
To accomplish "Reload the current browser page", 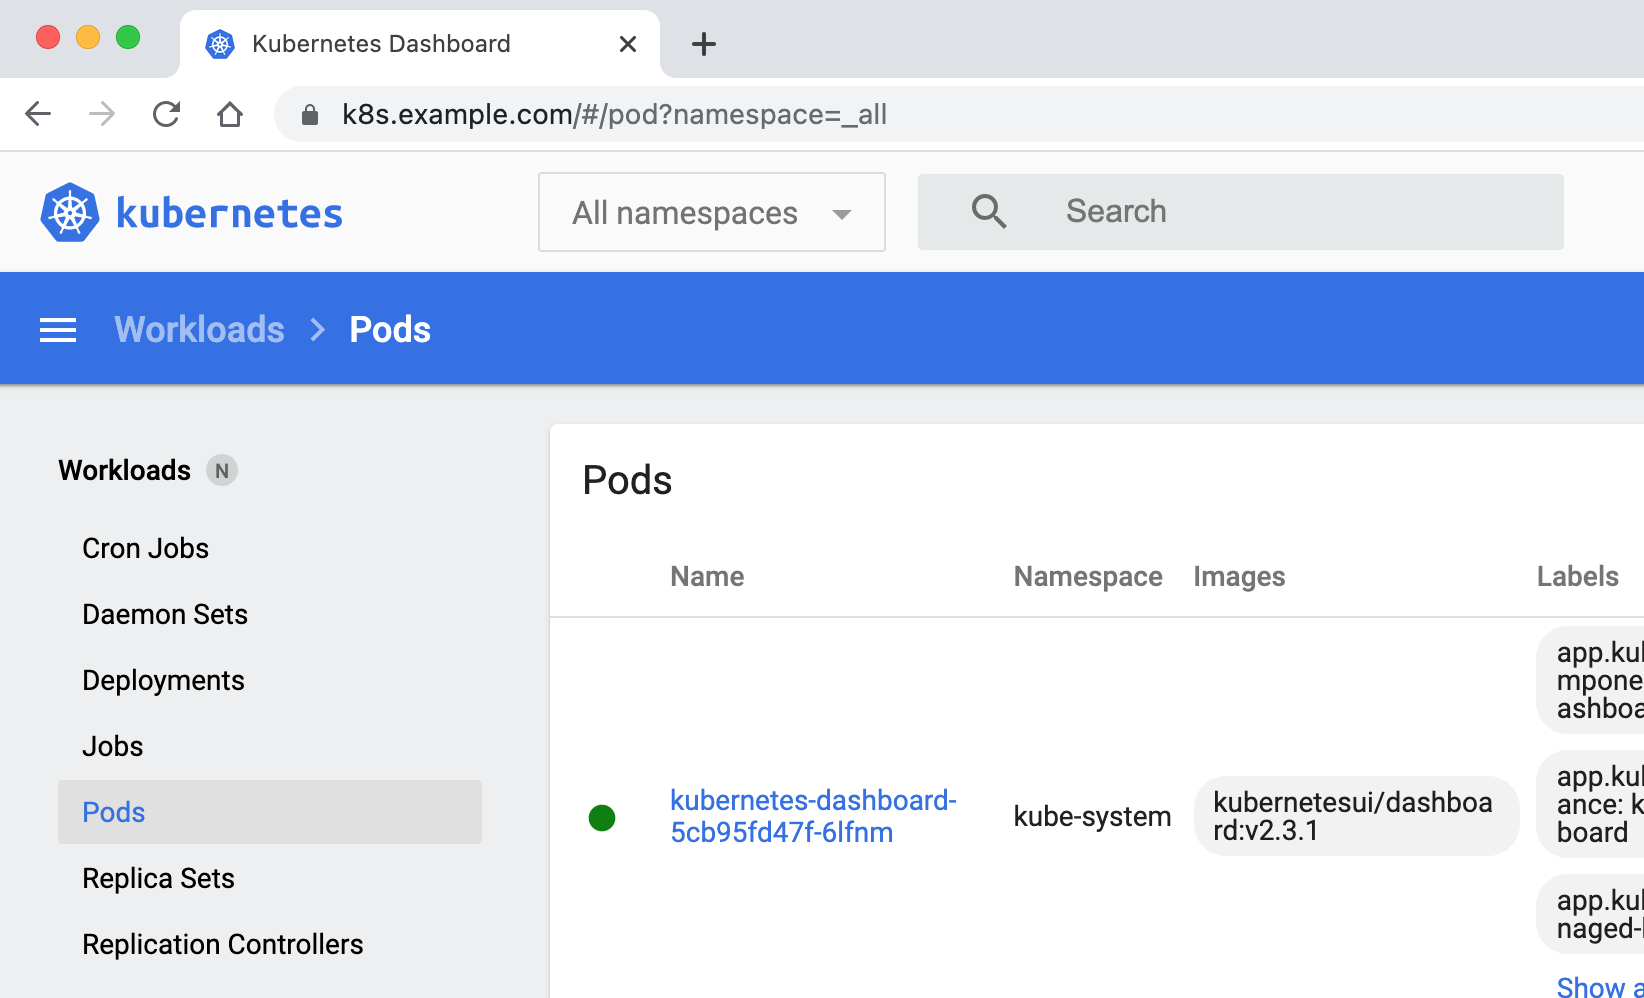I will click(x=166, y=114).
